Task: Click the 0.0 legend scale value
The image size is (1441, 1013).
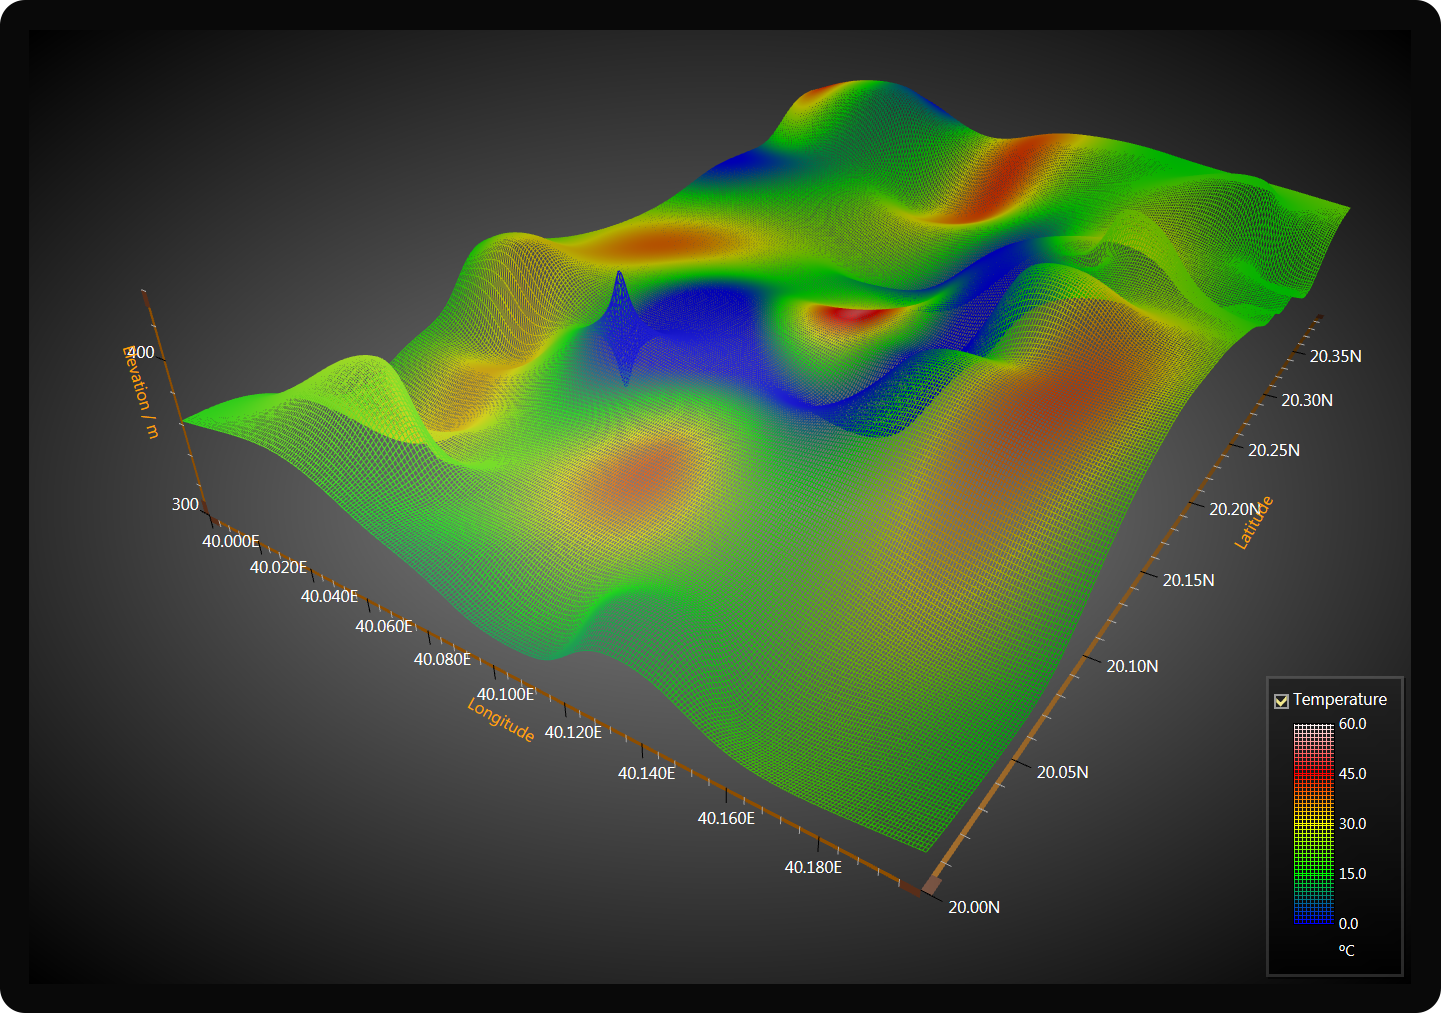Action: point(1348,924)
